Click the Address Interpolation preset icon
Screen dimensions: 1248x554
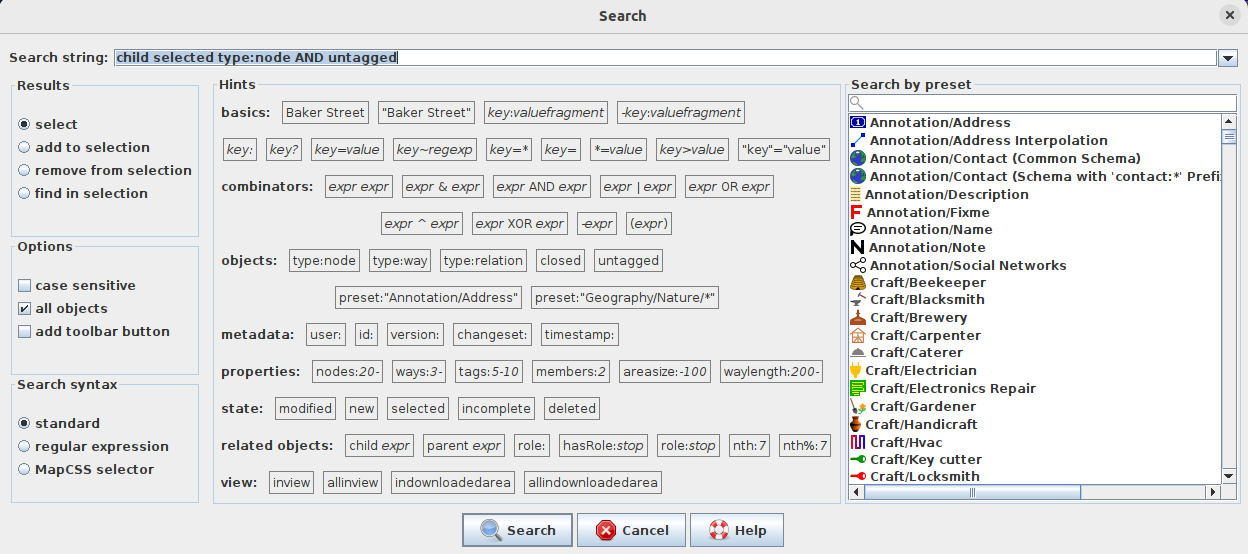(857, 141)
